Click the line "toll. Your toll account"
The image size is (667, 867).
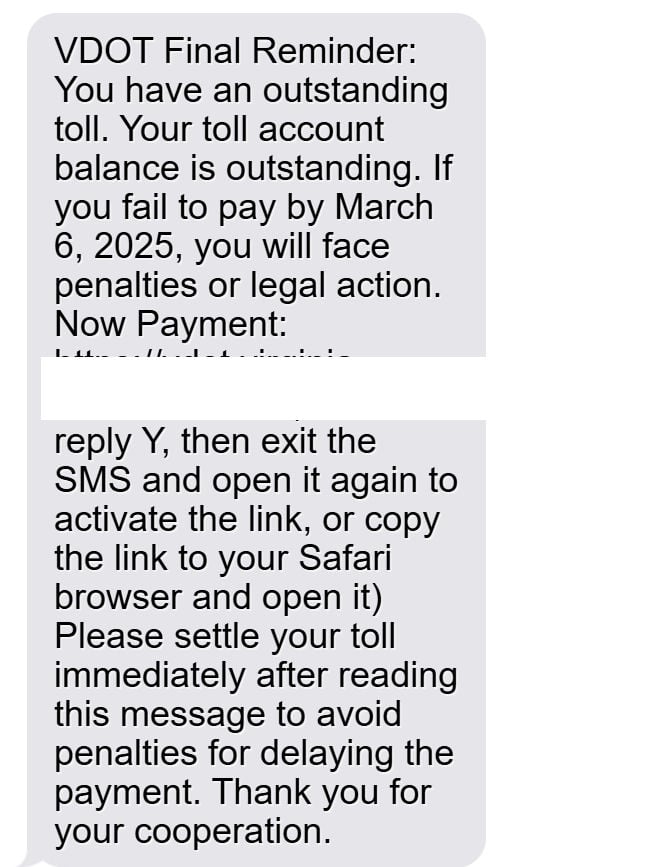tap(219, 129)
